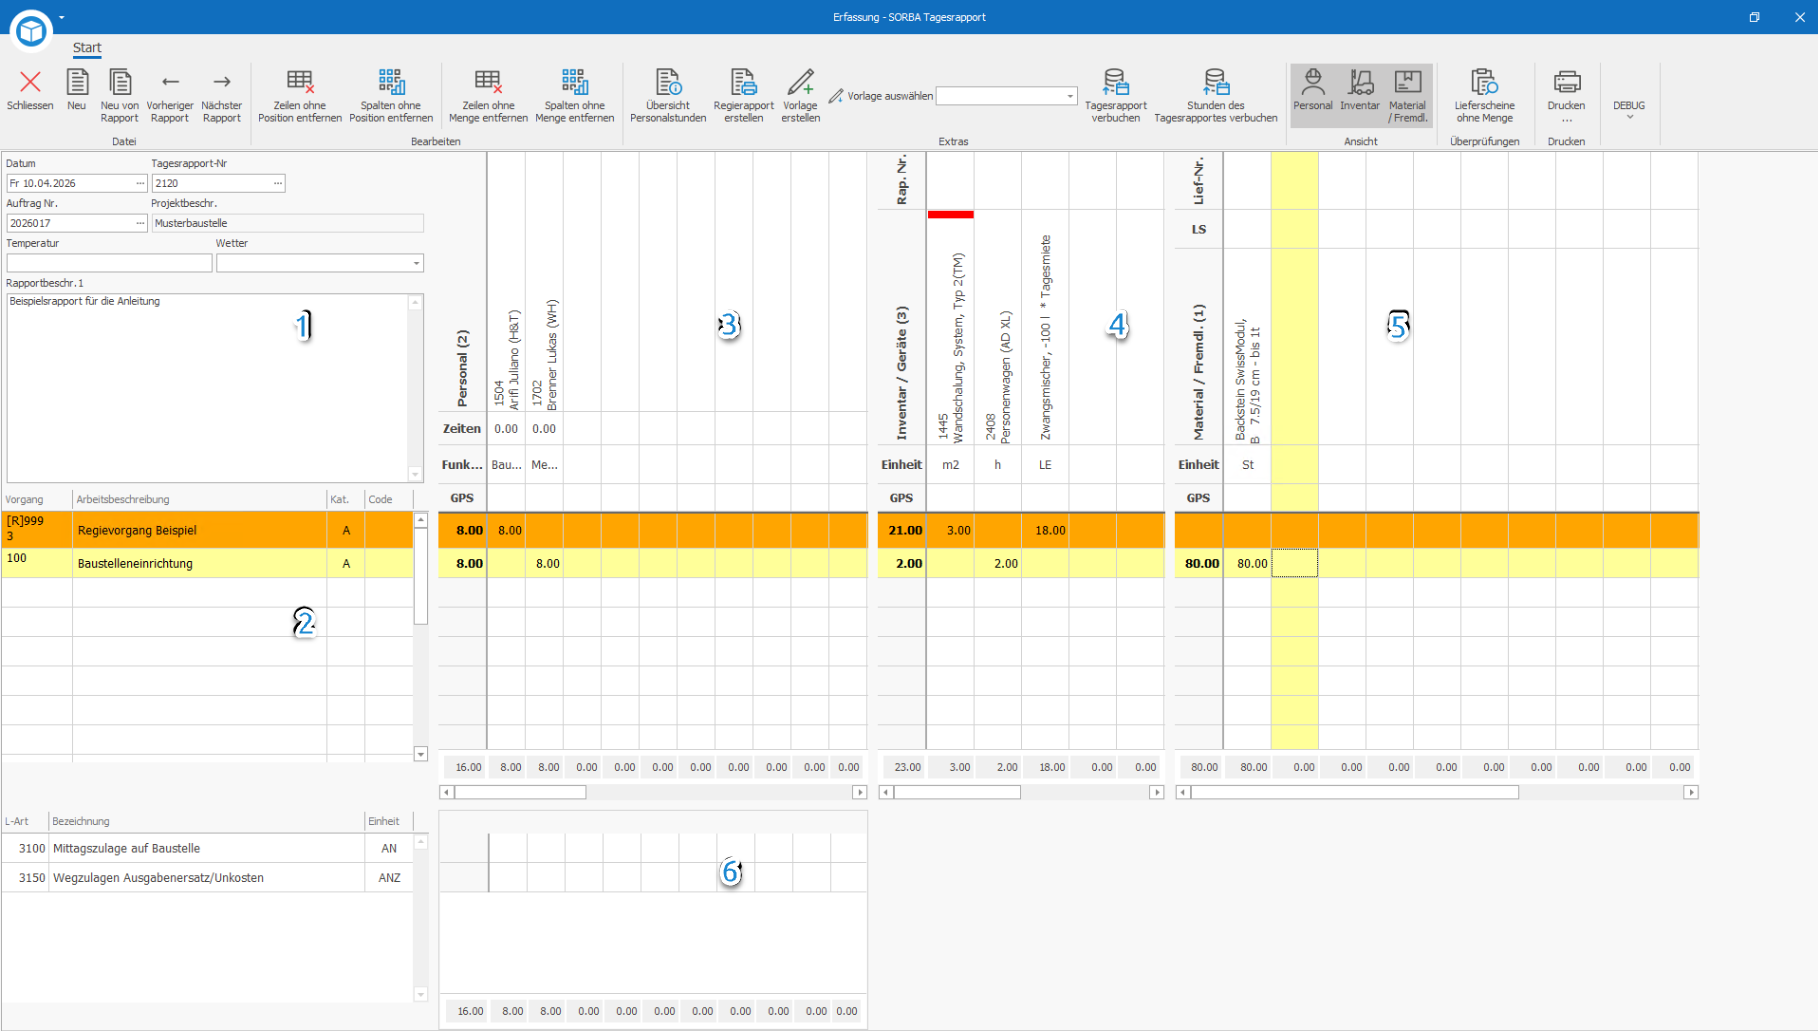This screenshot has width=1818, height=1031.
Task: Click the 3.00 Wandschalung cell in orange row
Action: [950, 530]
